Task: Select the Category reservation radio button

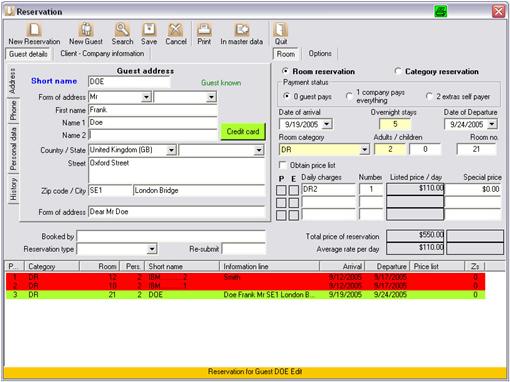Action: coord(398,71)
